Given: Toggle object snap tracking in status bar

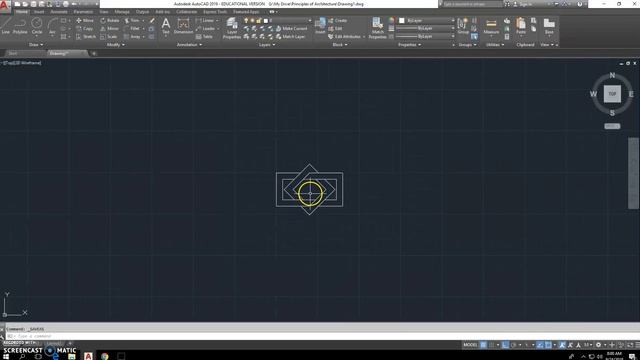Looking at the screenshot, I should [540, 345].
